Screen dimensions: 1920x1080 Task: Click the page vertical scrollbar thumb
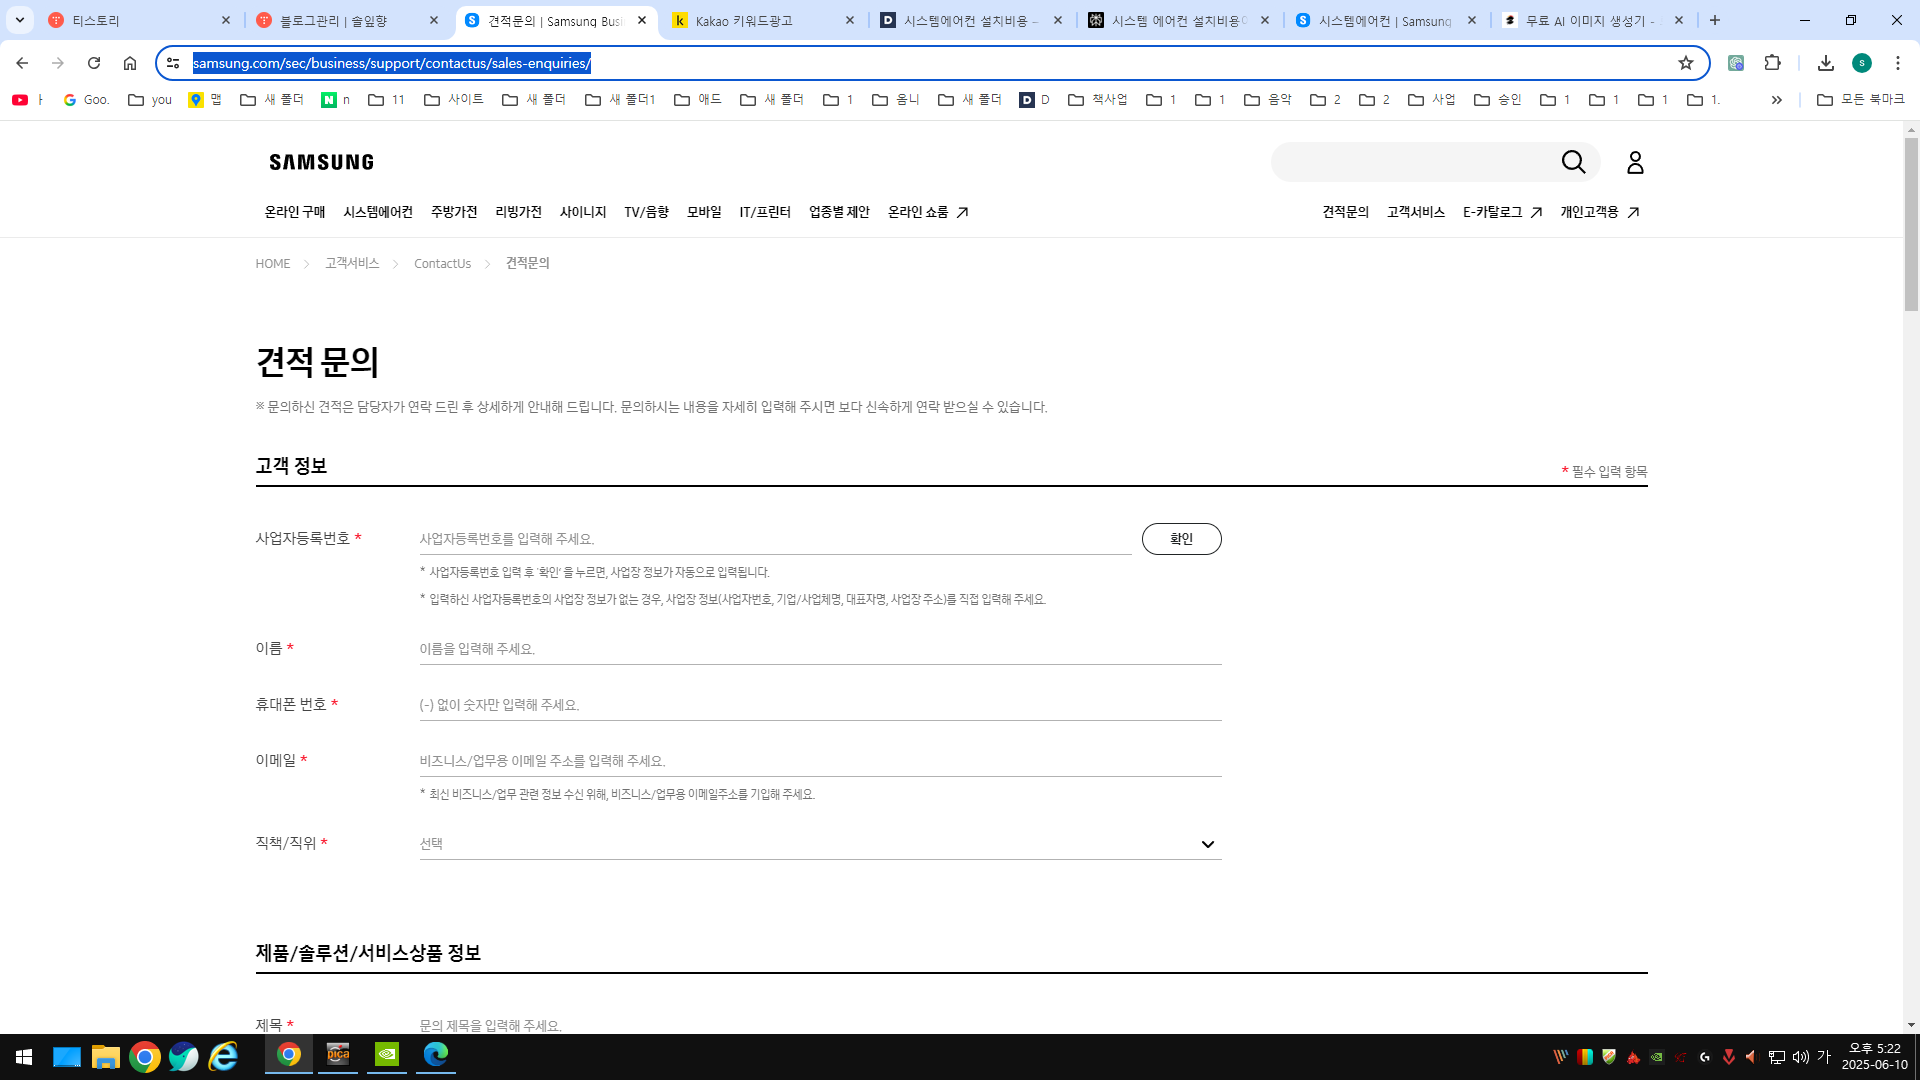(1911, 225)
